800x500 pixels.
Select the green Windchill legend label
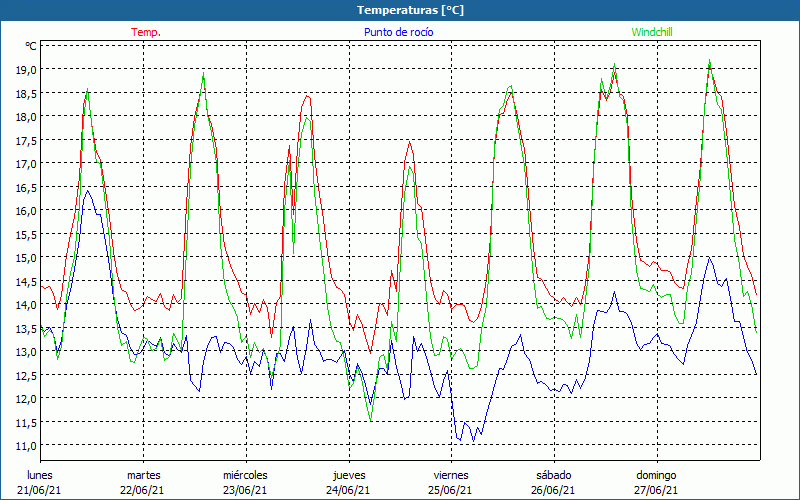[x=652, y=32]
